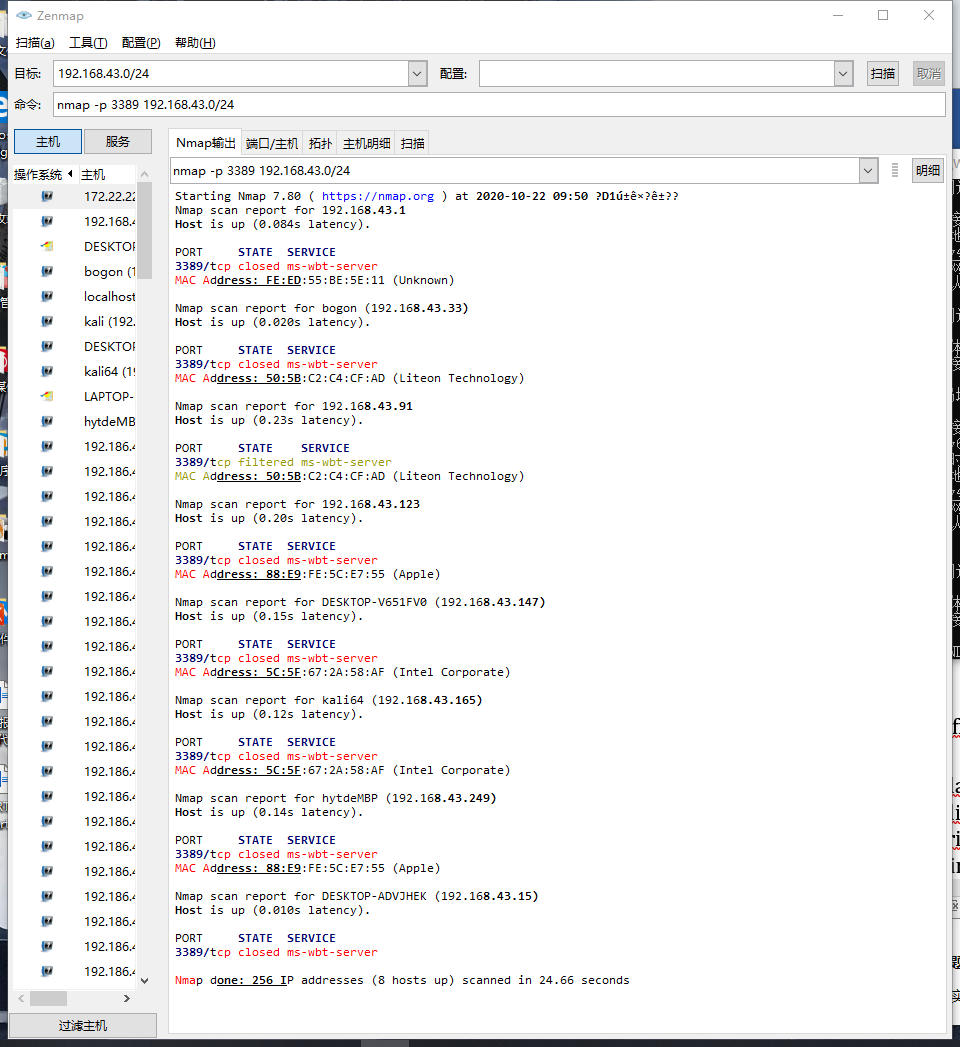This screenshot has height=1047, width=960.
Task: Switch to the 主机明细 tab
Action: click(x=367, y=144)
